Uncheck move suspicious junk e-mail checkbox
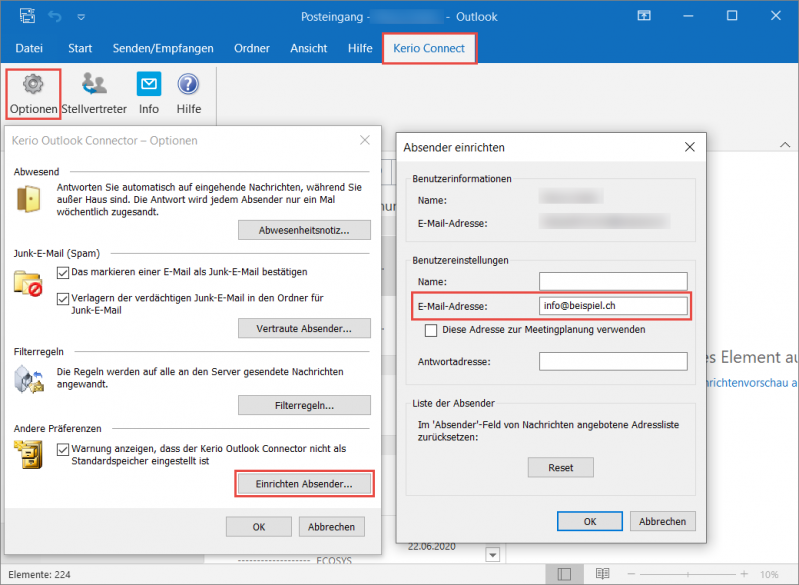799x585 pixels. (x=64, y=298)
